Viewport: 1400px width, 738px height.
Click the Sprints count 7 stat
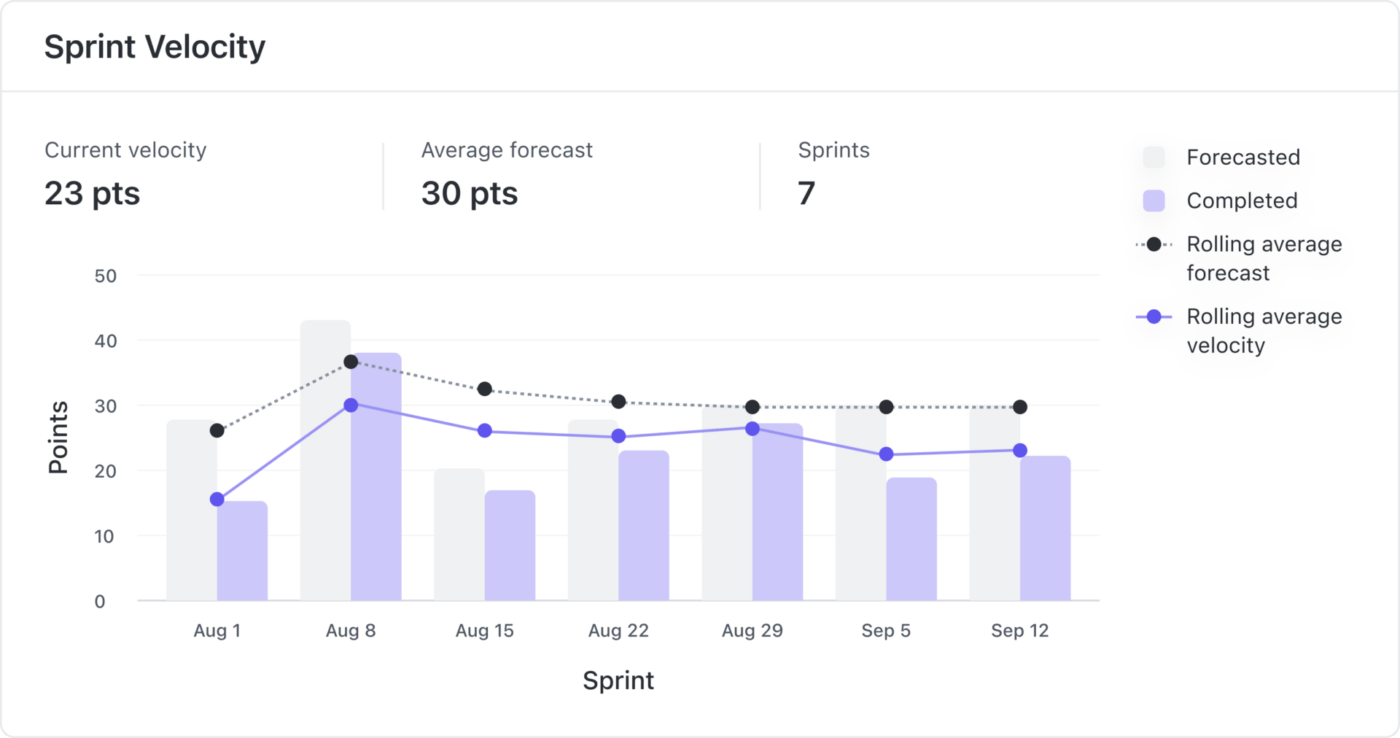click(807, 192)
